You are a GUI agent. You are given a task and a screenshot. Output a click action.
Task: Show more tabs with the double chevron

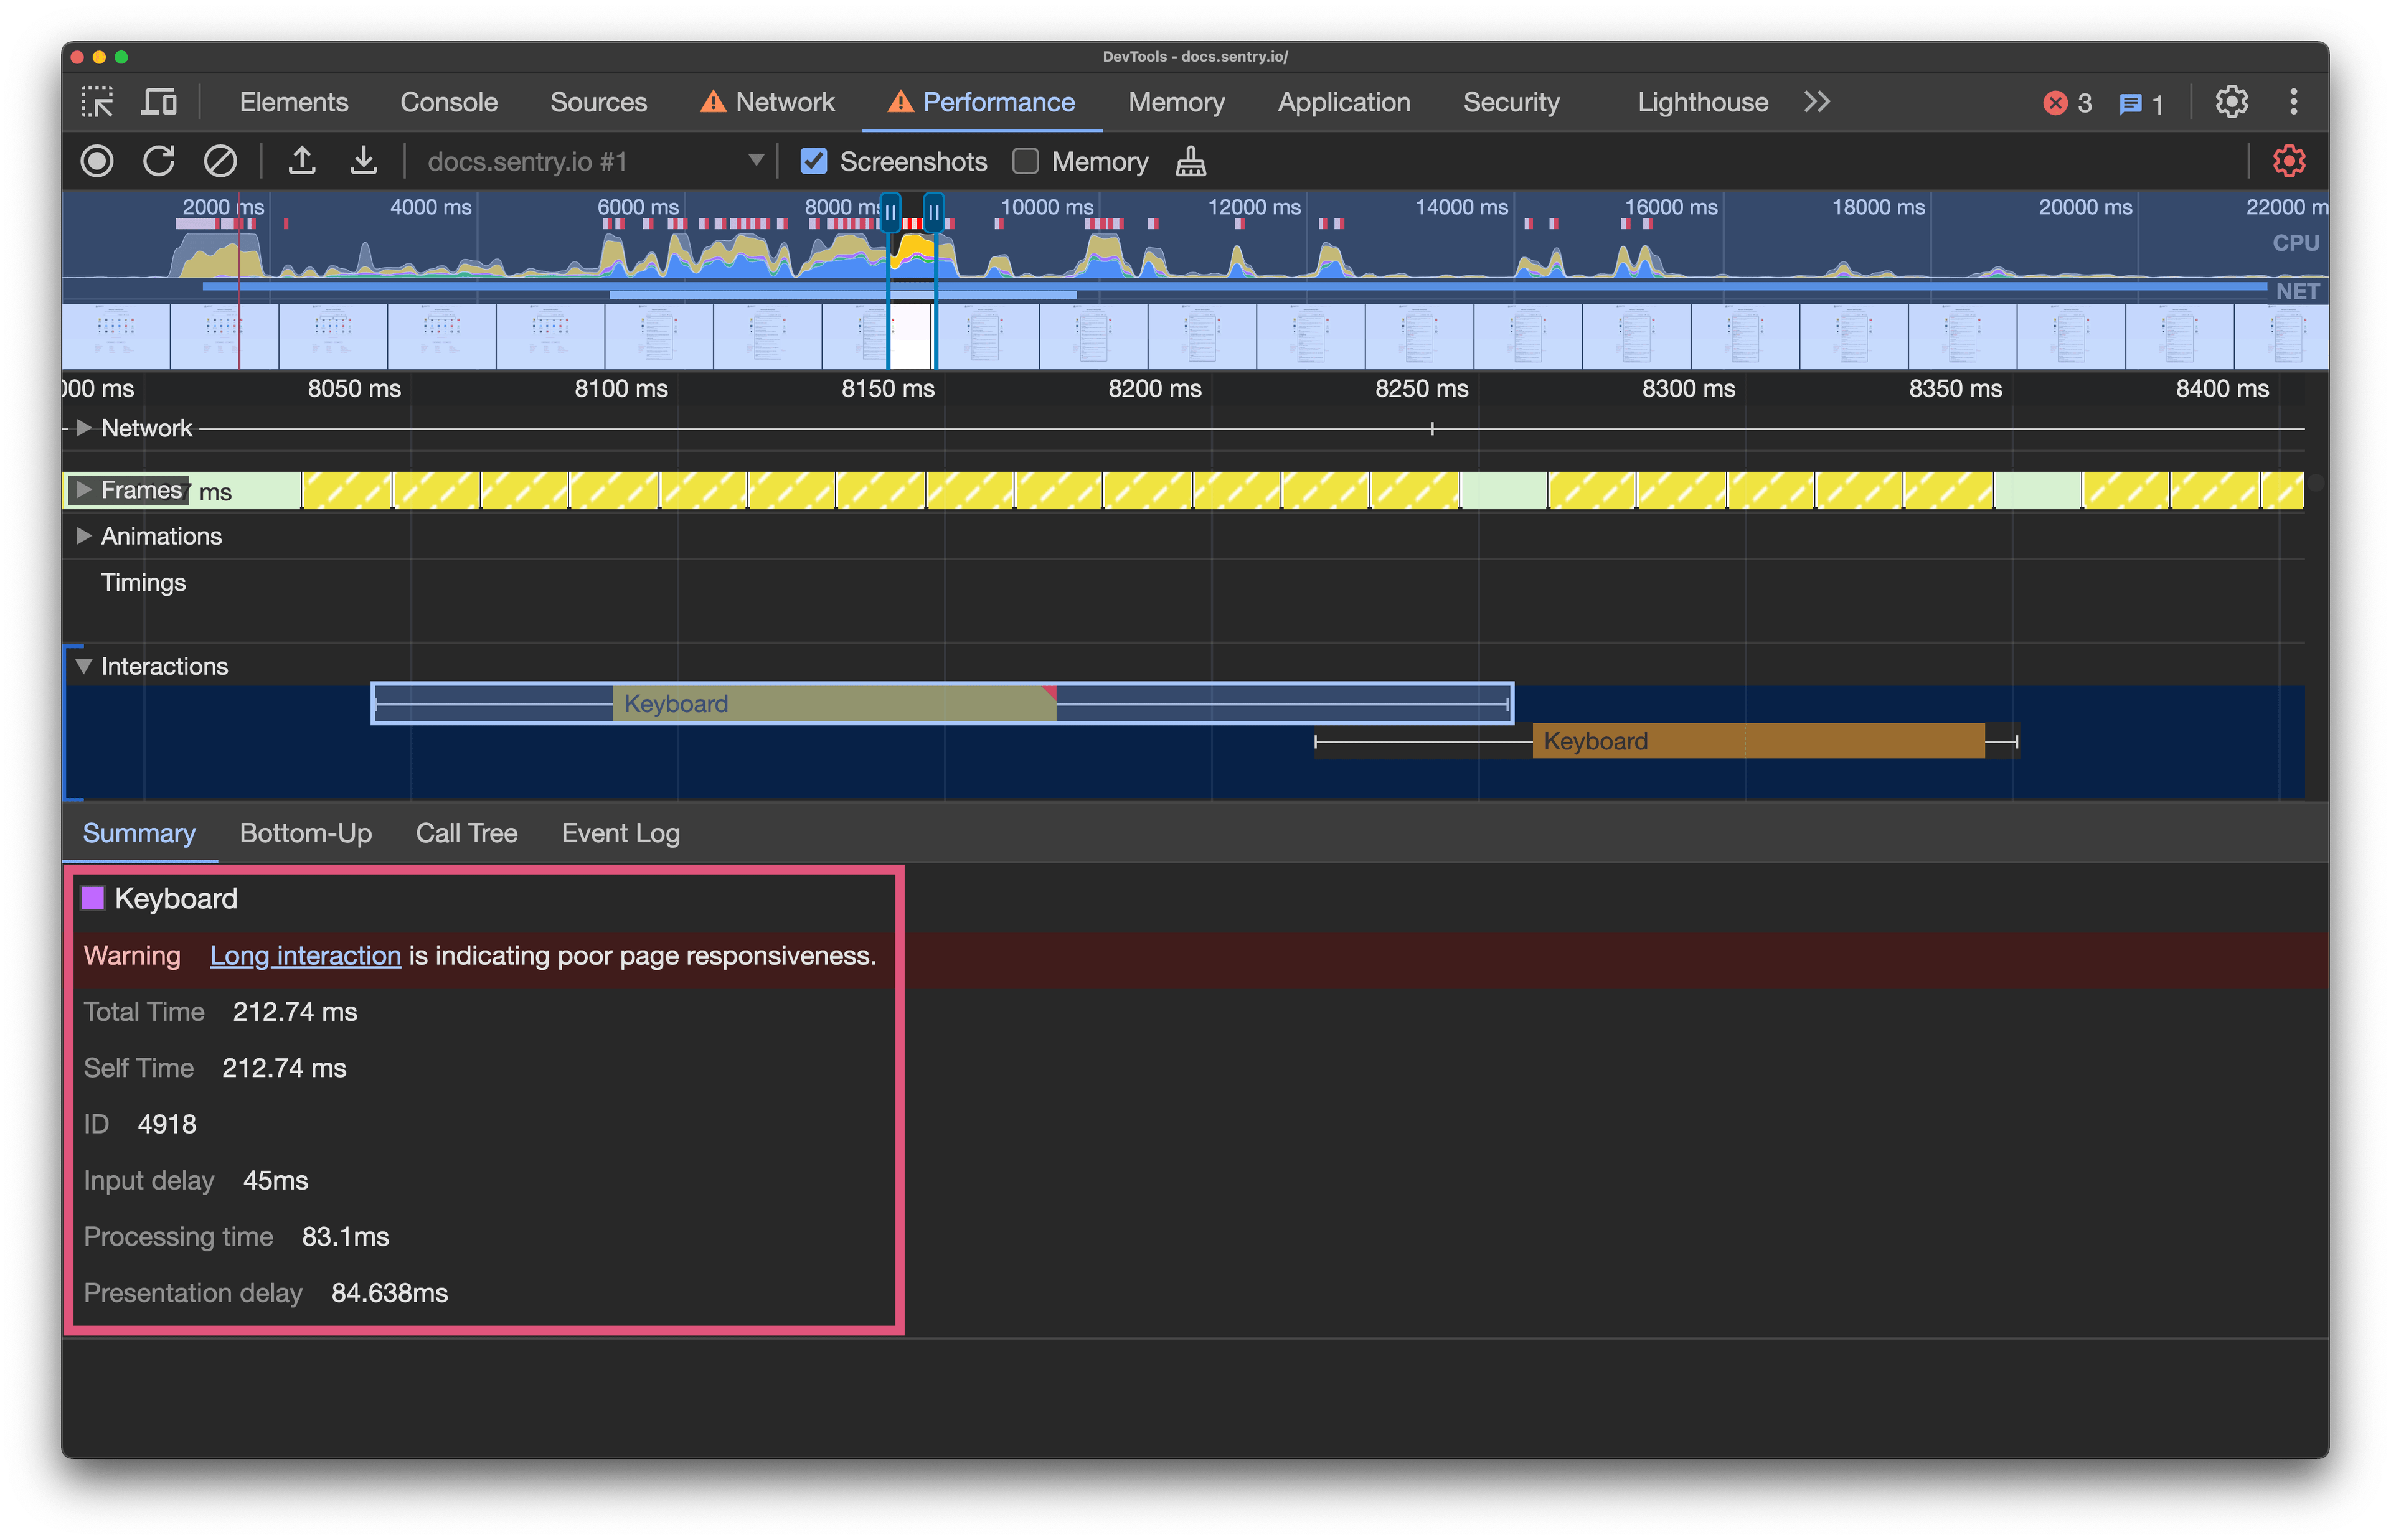coord(1817,102)
